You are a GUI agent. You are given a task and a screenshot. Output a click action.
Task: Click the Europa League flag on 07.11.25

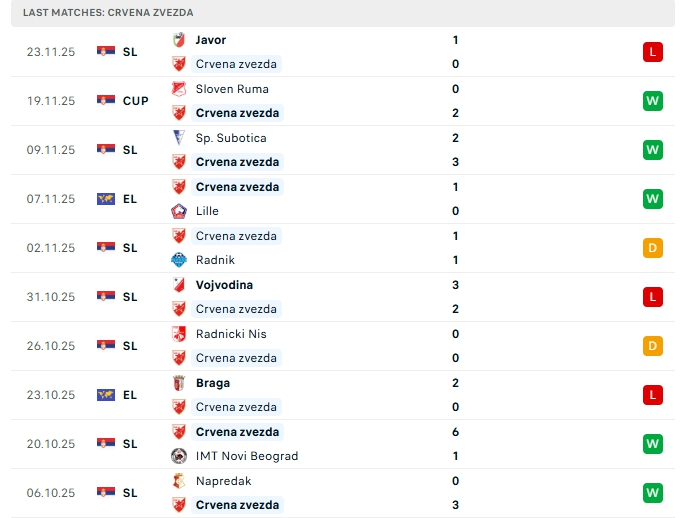point(106,199)
